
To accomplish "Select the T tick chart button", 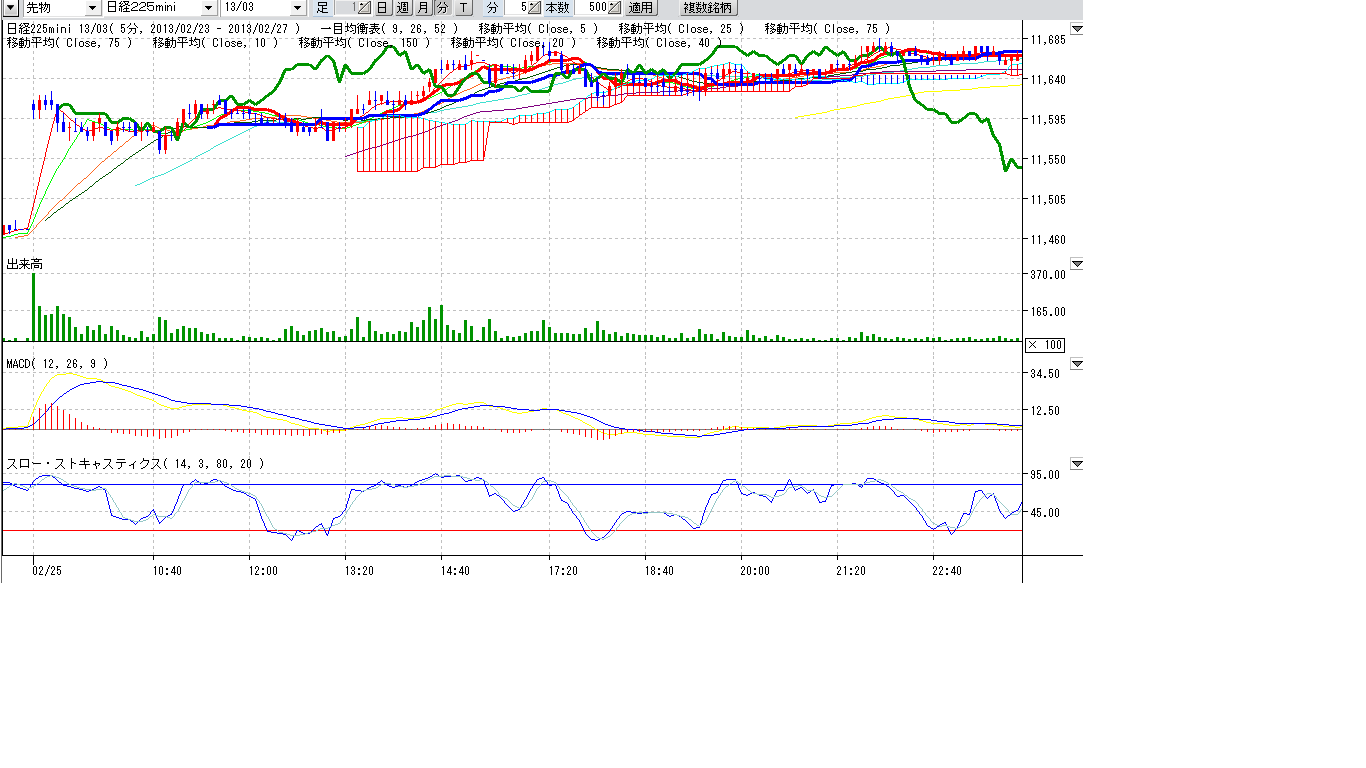I will coord(462,8).
